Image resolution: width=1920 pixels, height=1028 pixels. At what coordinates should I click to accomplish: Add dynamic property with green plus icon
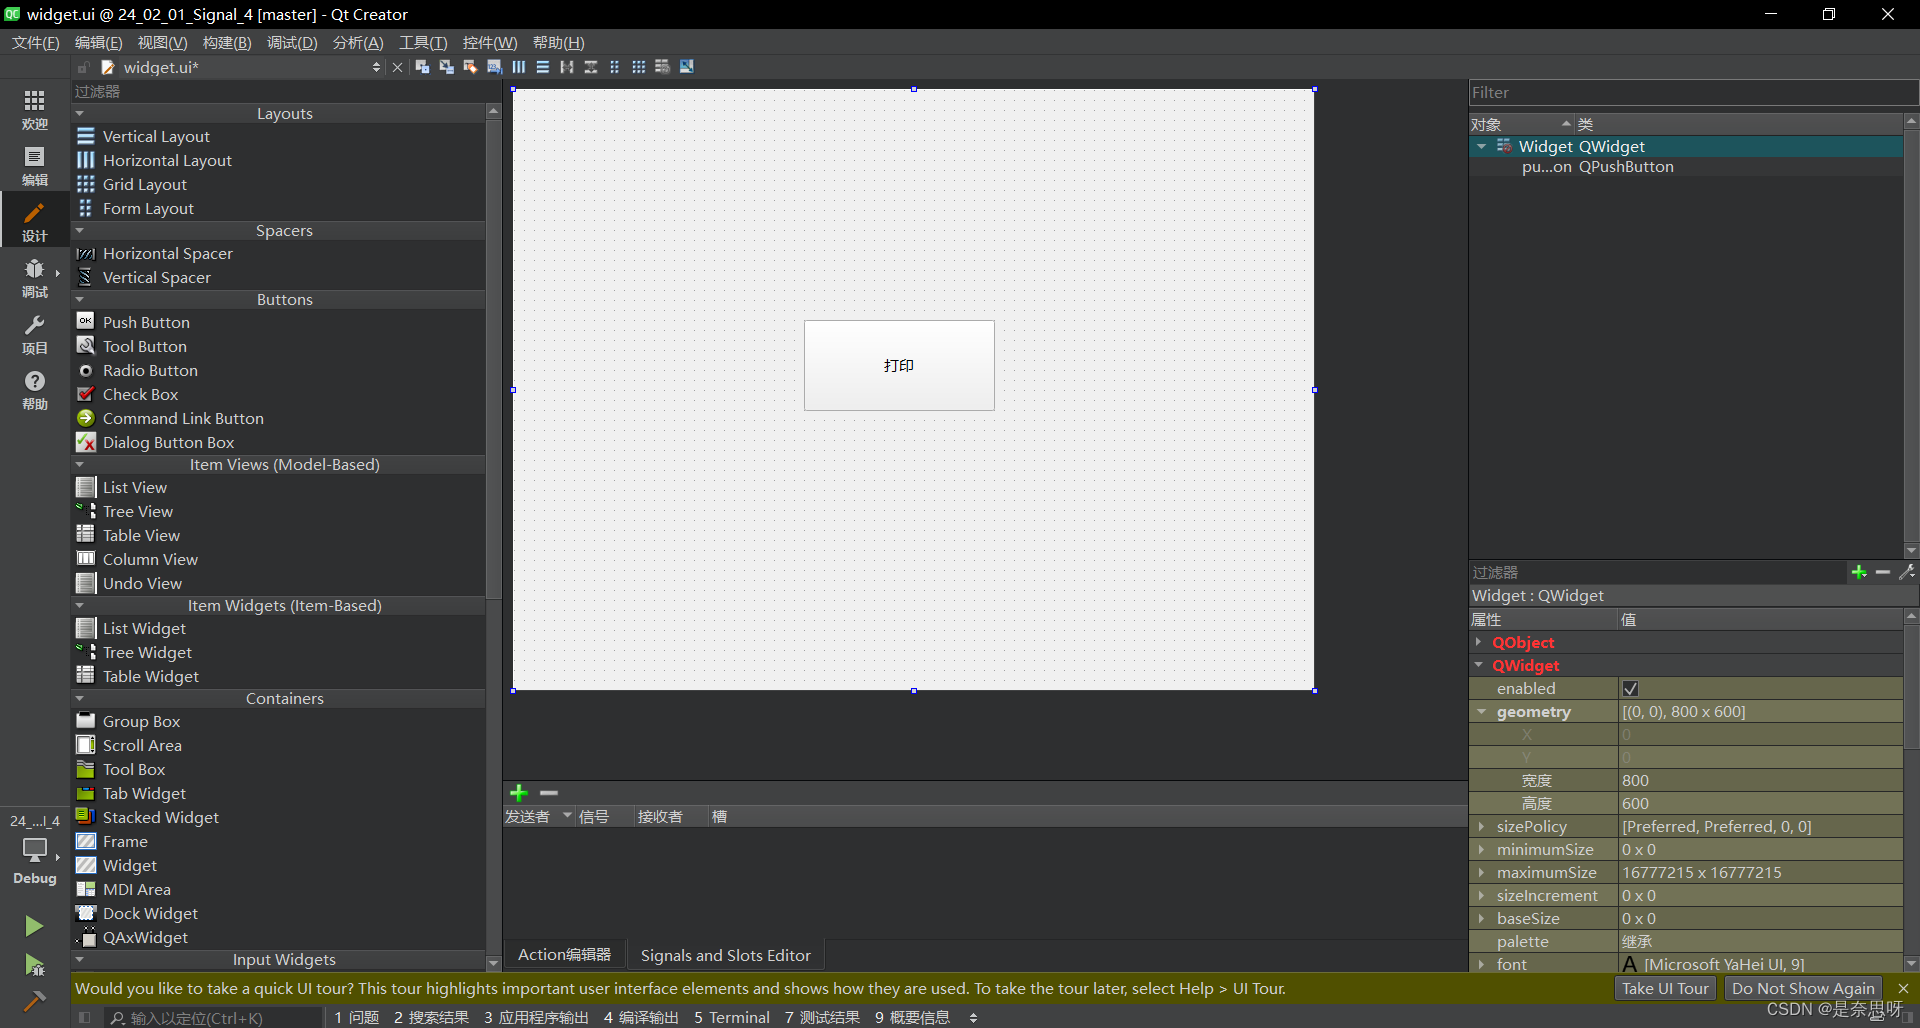click(x=1859, y=572)
